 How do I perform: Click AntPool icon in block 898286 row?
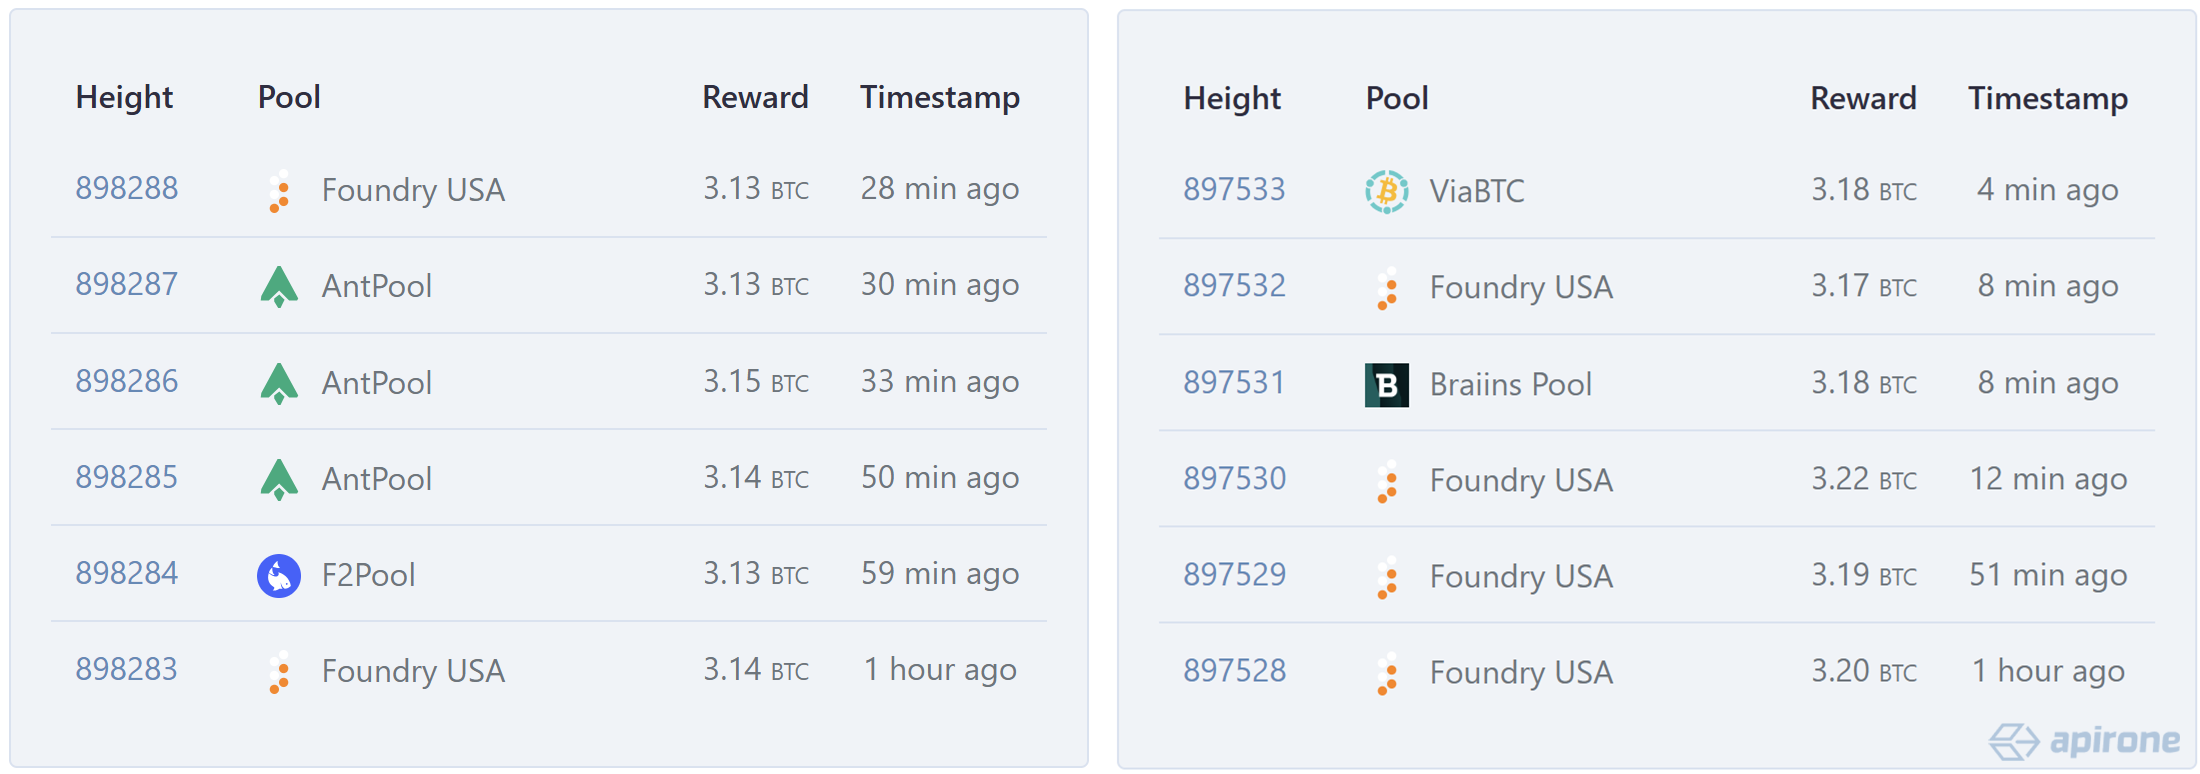click(x=279, y=383)
